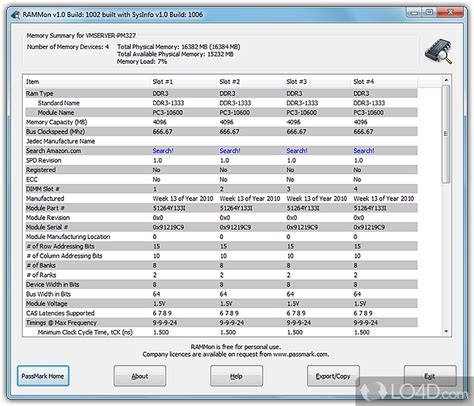Viewport: 474px width, 406px height.
Task: Select the Slot #1 column header
Action: coord(163,82)
